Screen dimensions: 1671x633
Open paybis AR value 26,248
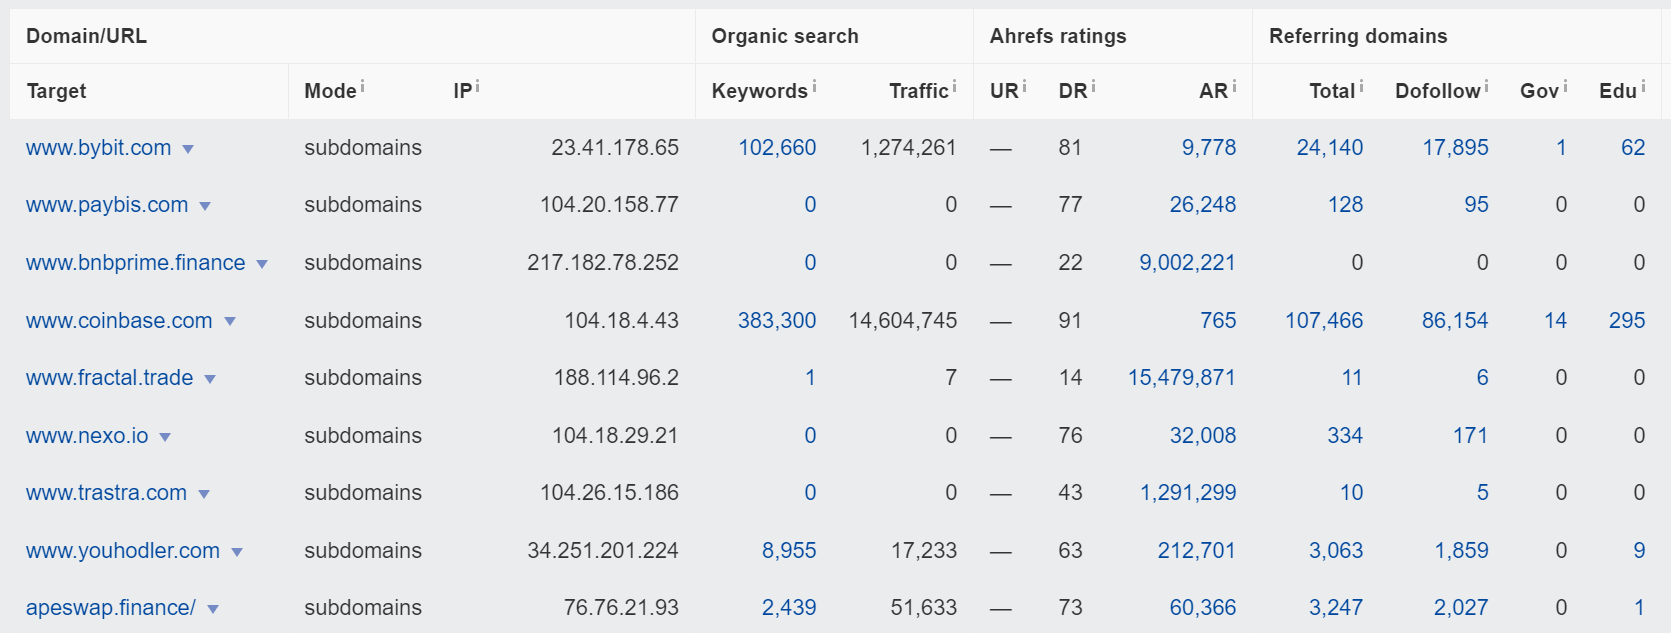point(1203,205)
